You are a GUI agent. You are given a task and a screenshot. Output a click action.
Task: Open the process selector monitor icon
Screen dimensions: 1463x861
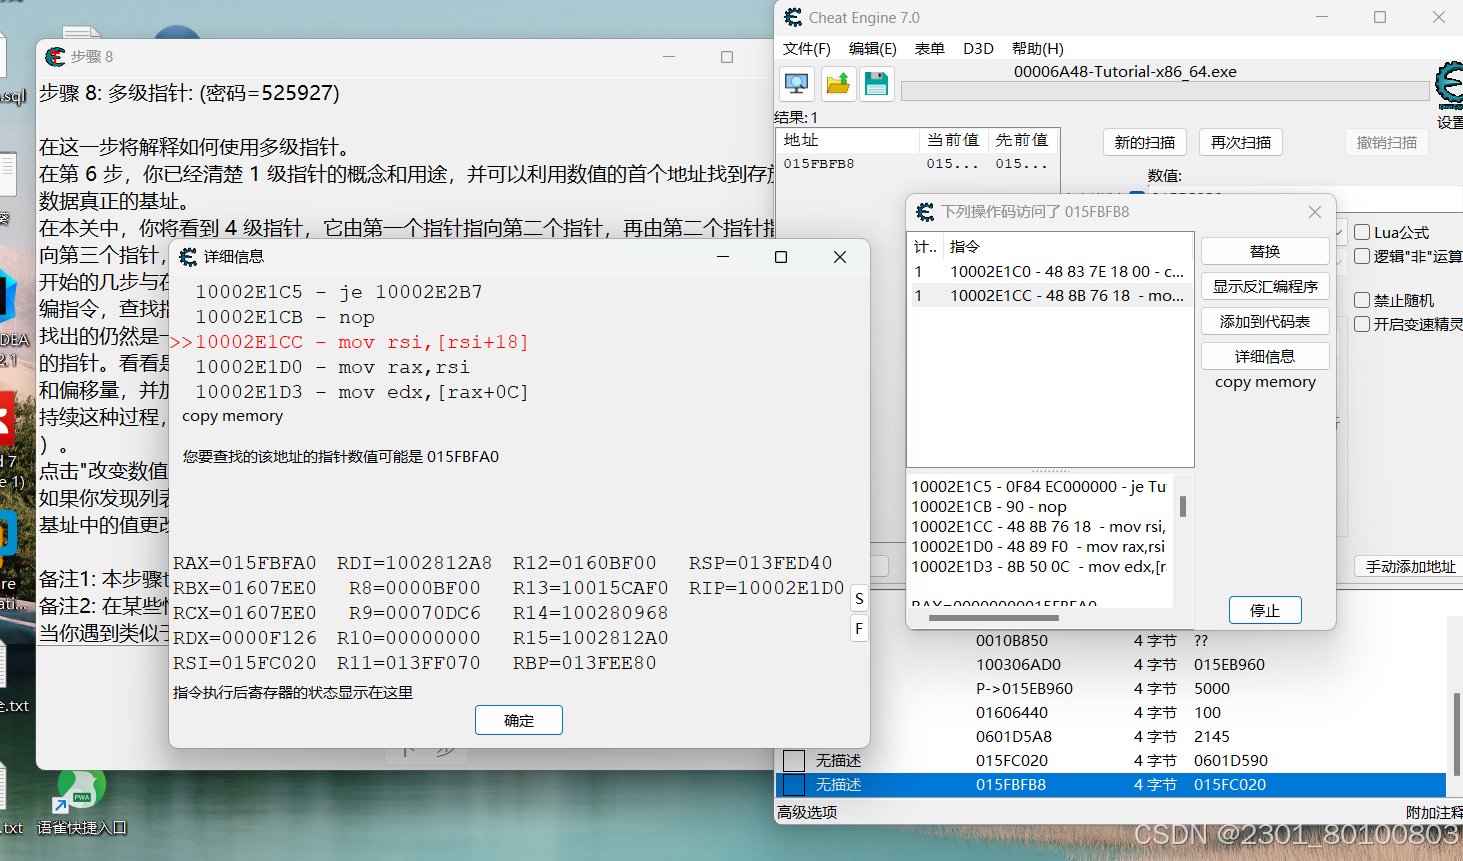(x=797, y=84)
